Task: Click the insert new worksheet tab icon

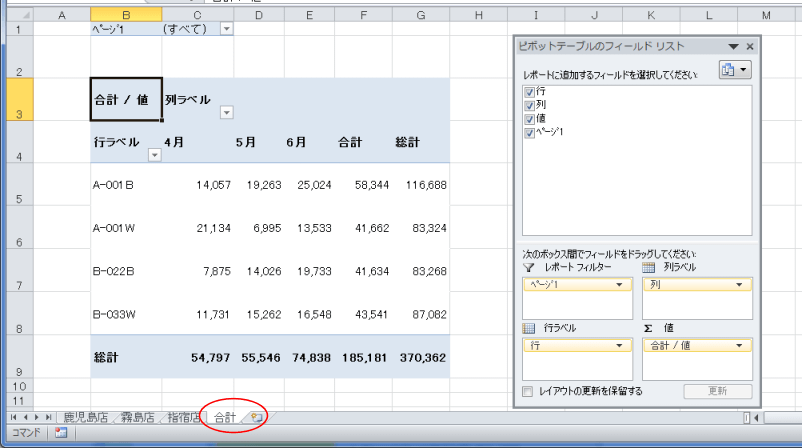Action: (x=257, y=416)
